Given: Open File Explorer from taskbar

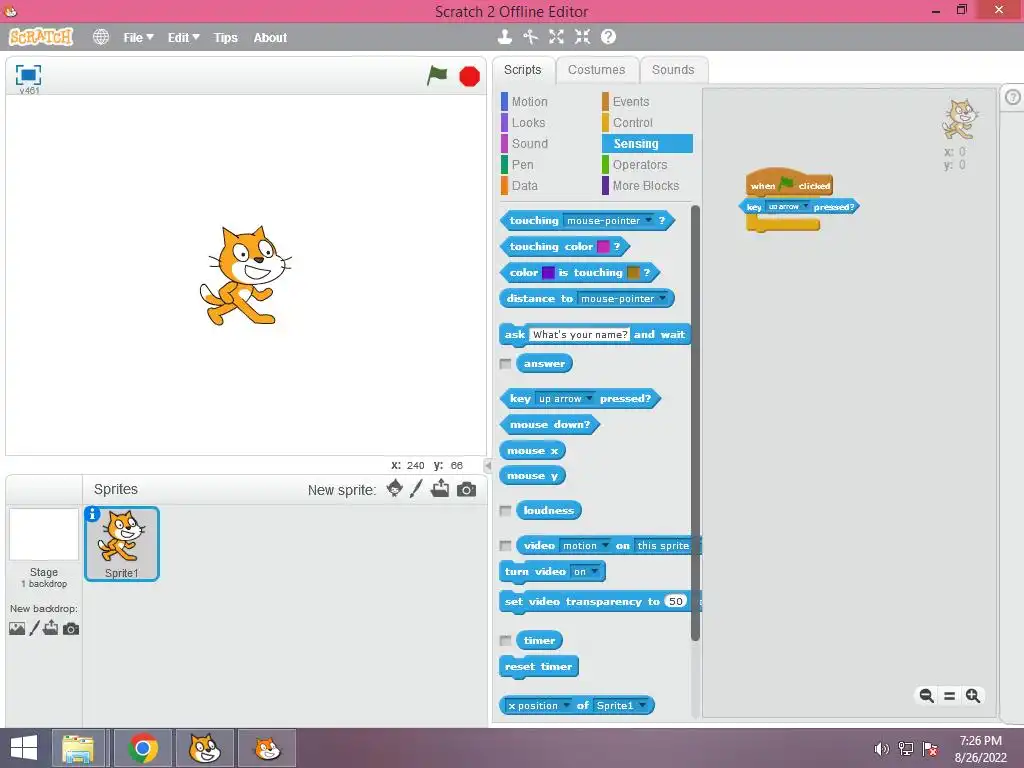Looking at the screenshot, I should coord(78,748).
